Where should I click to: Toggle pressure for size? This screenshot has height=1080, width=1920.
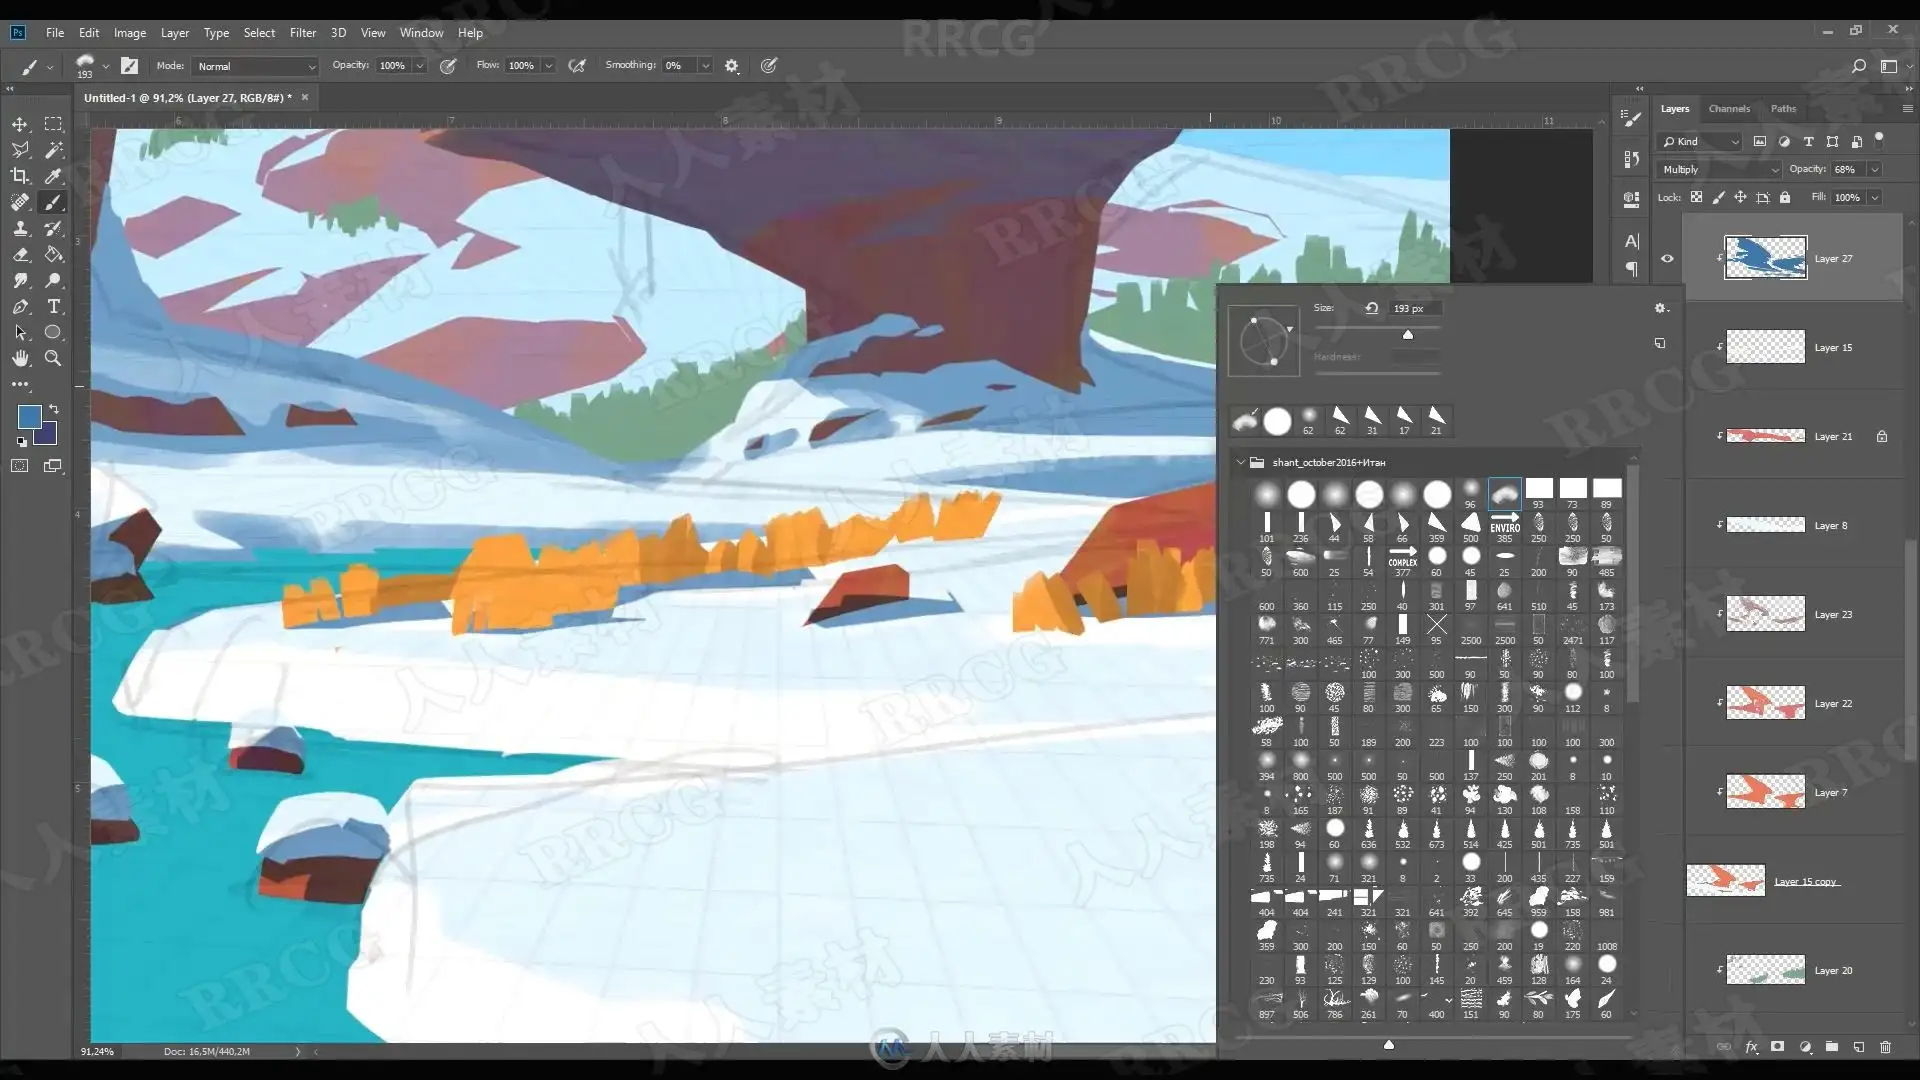tap(768, 66)
